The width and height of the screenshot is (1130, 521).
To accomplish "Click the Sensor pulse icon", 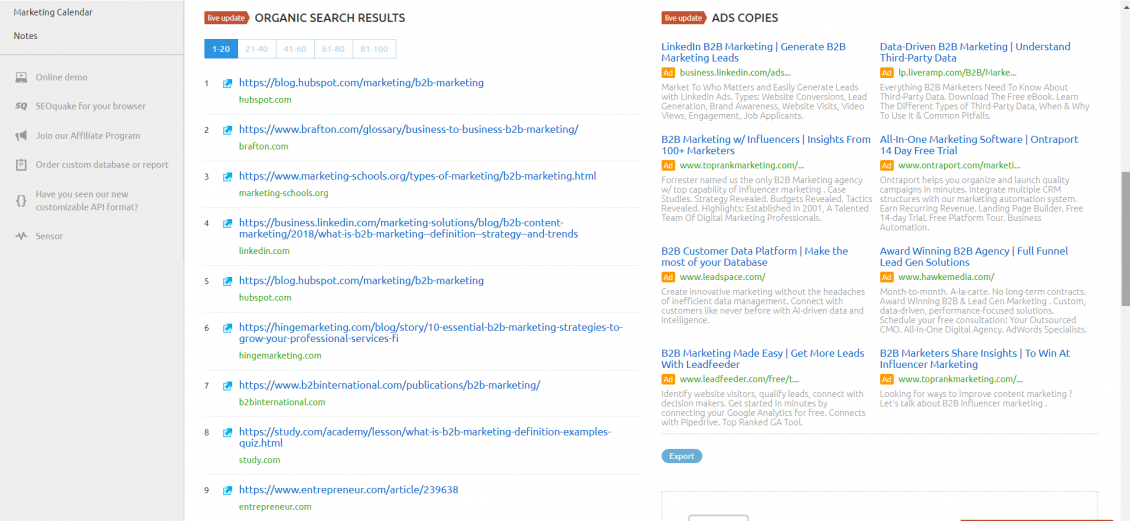I will coord(21,236).
